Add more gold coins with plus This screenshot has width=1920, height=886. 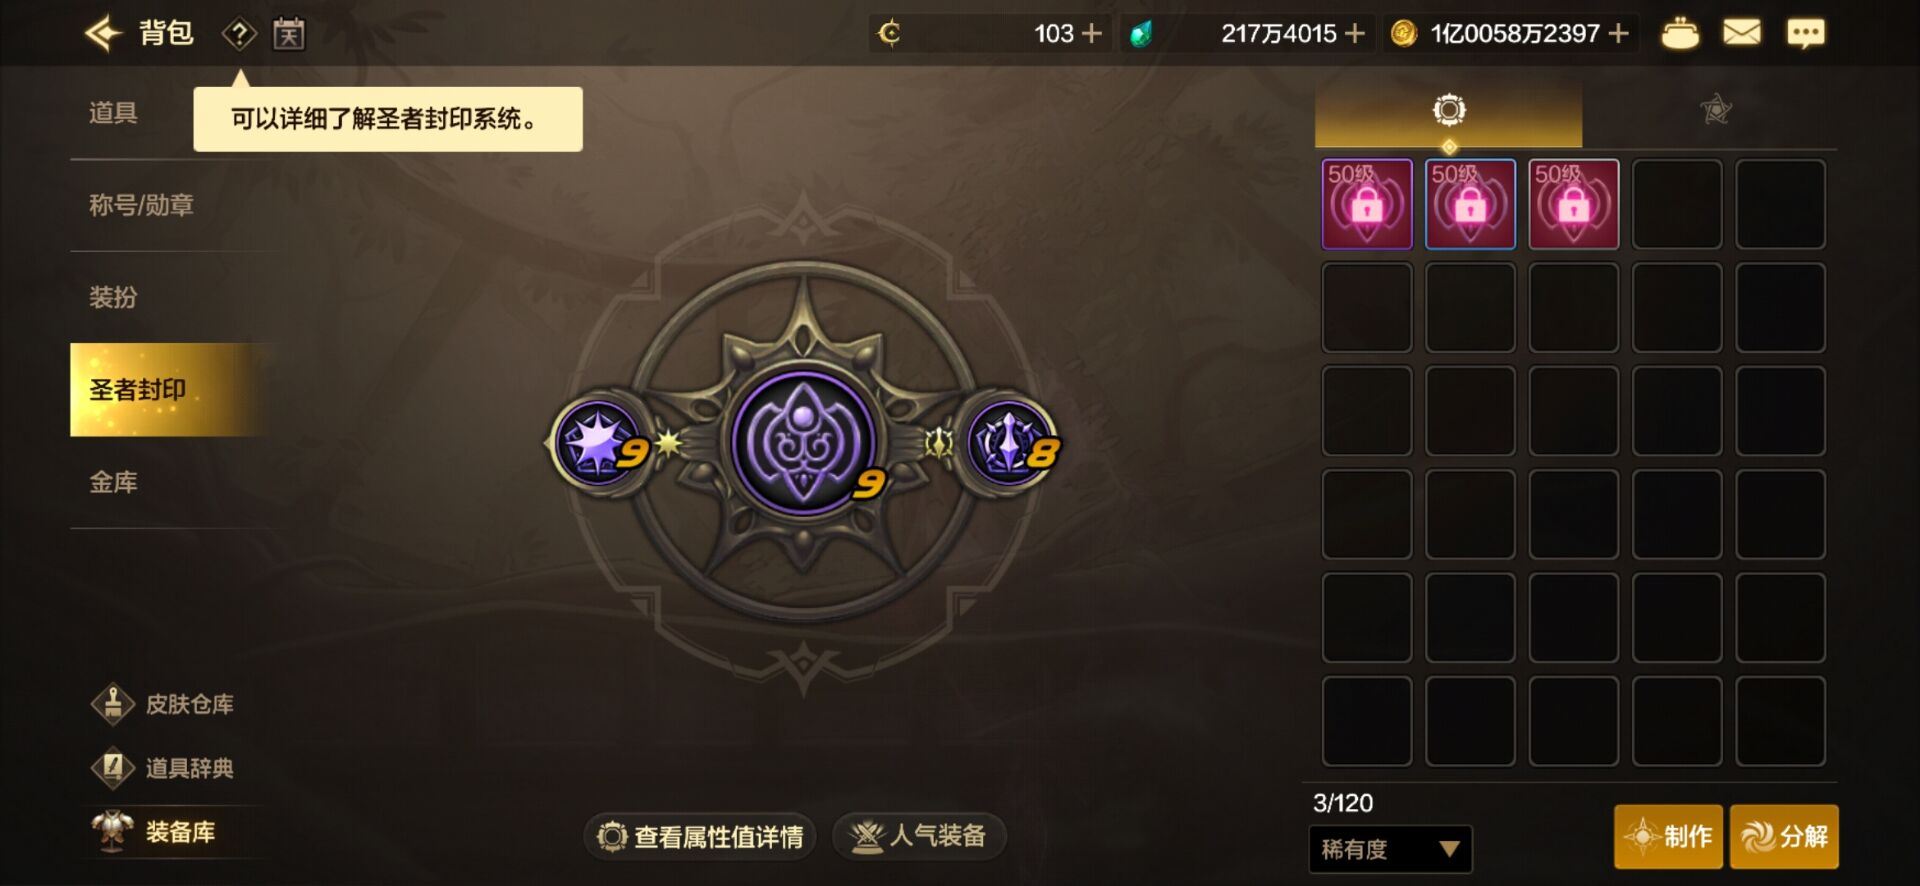(x=1619, y=34)
